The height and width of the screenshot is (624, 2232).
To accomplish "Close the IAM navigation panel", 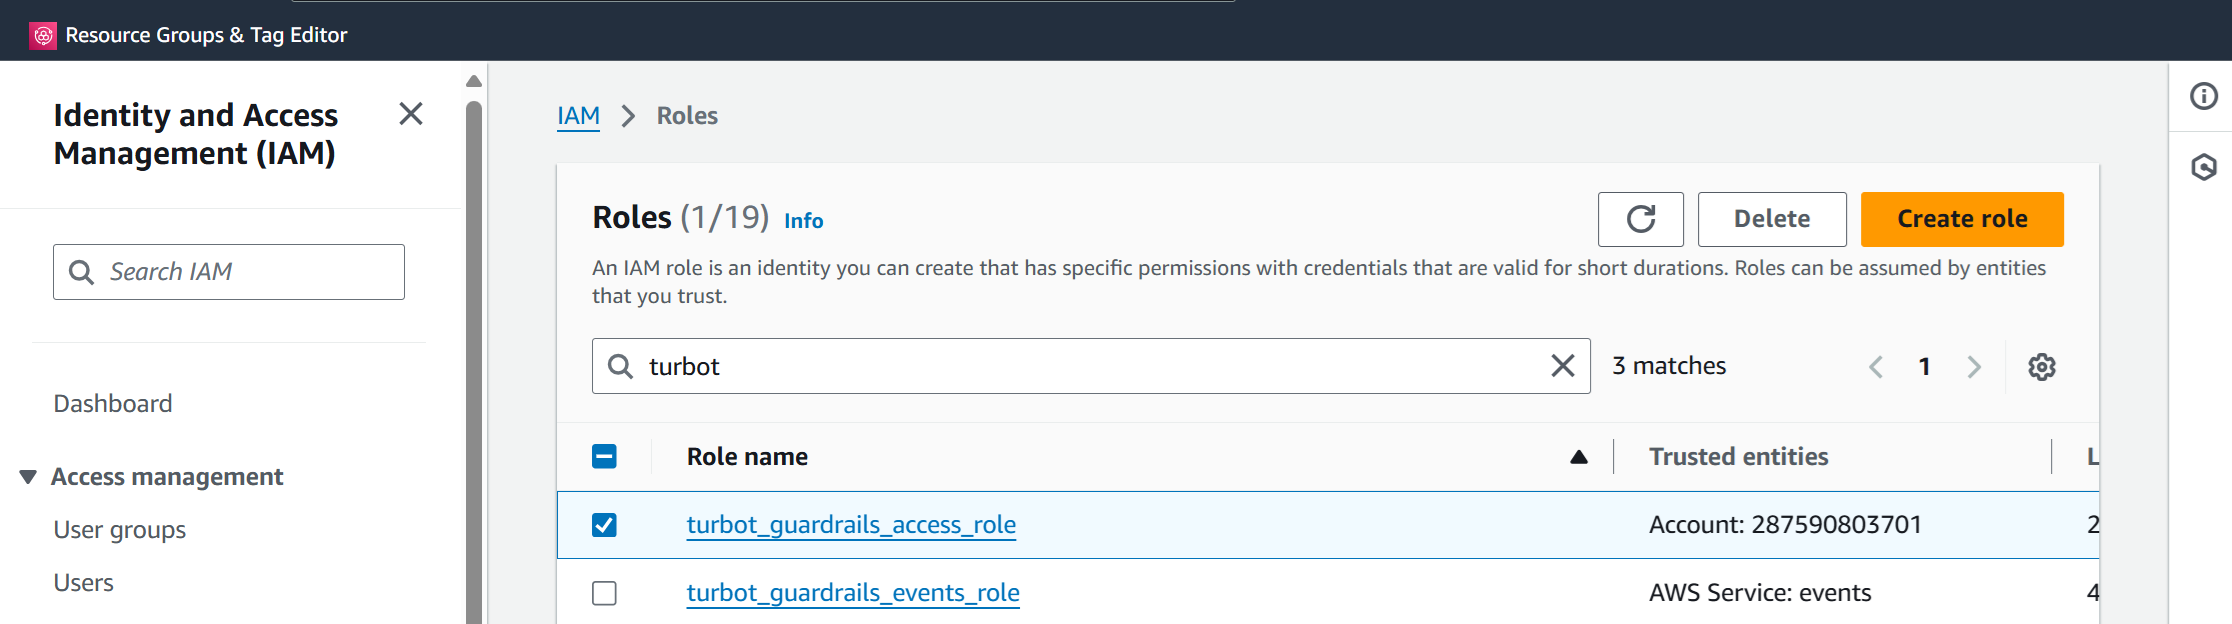I will (411, 114).
